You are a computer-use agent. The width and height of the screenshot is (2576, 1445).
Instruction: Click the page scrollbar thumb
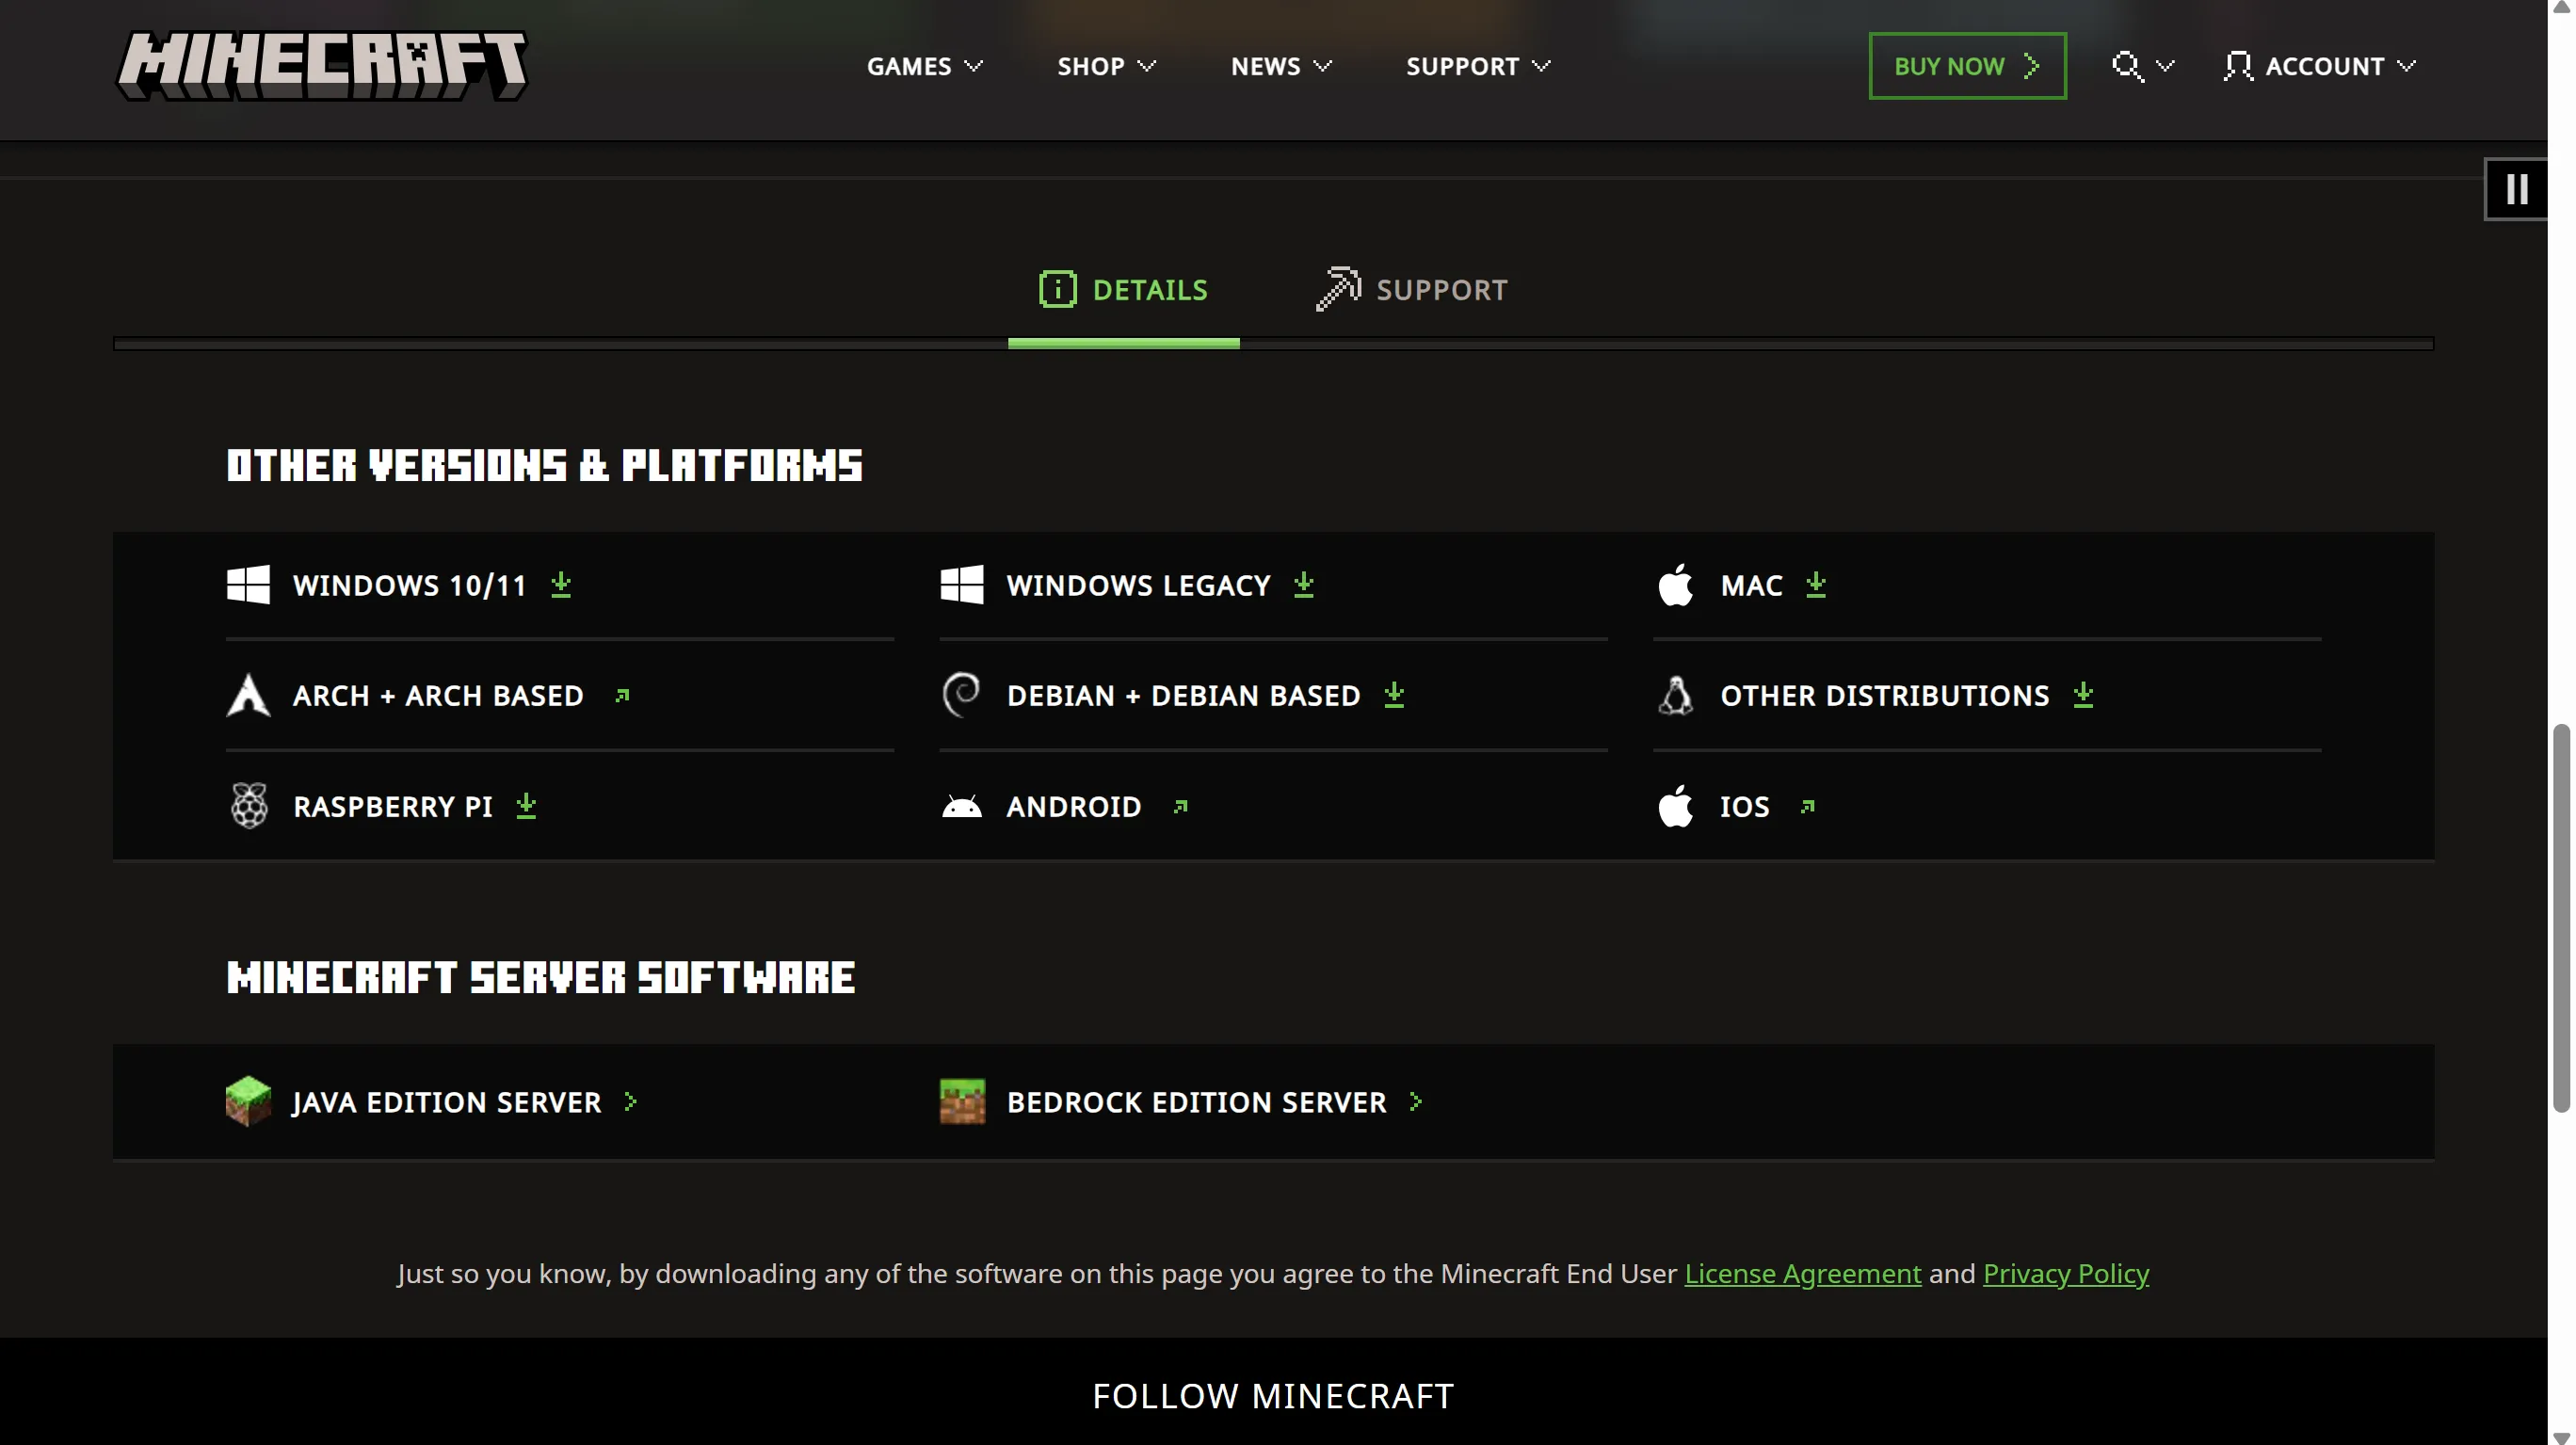click(2561, 917)
